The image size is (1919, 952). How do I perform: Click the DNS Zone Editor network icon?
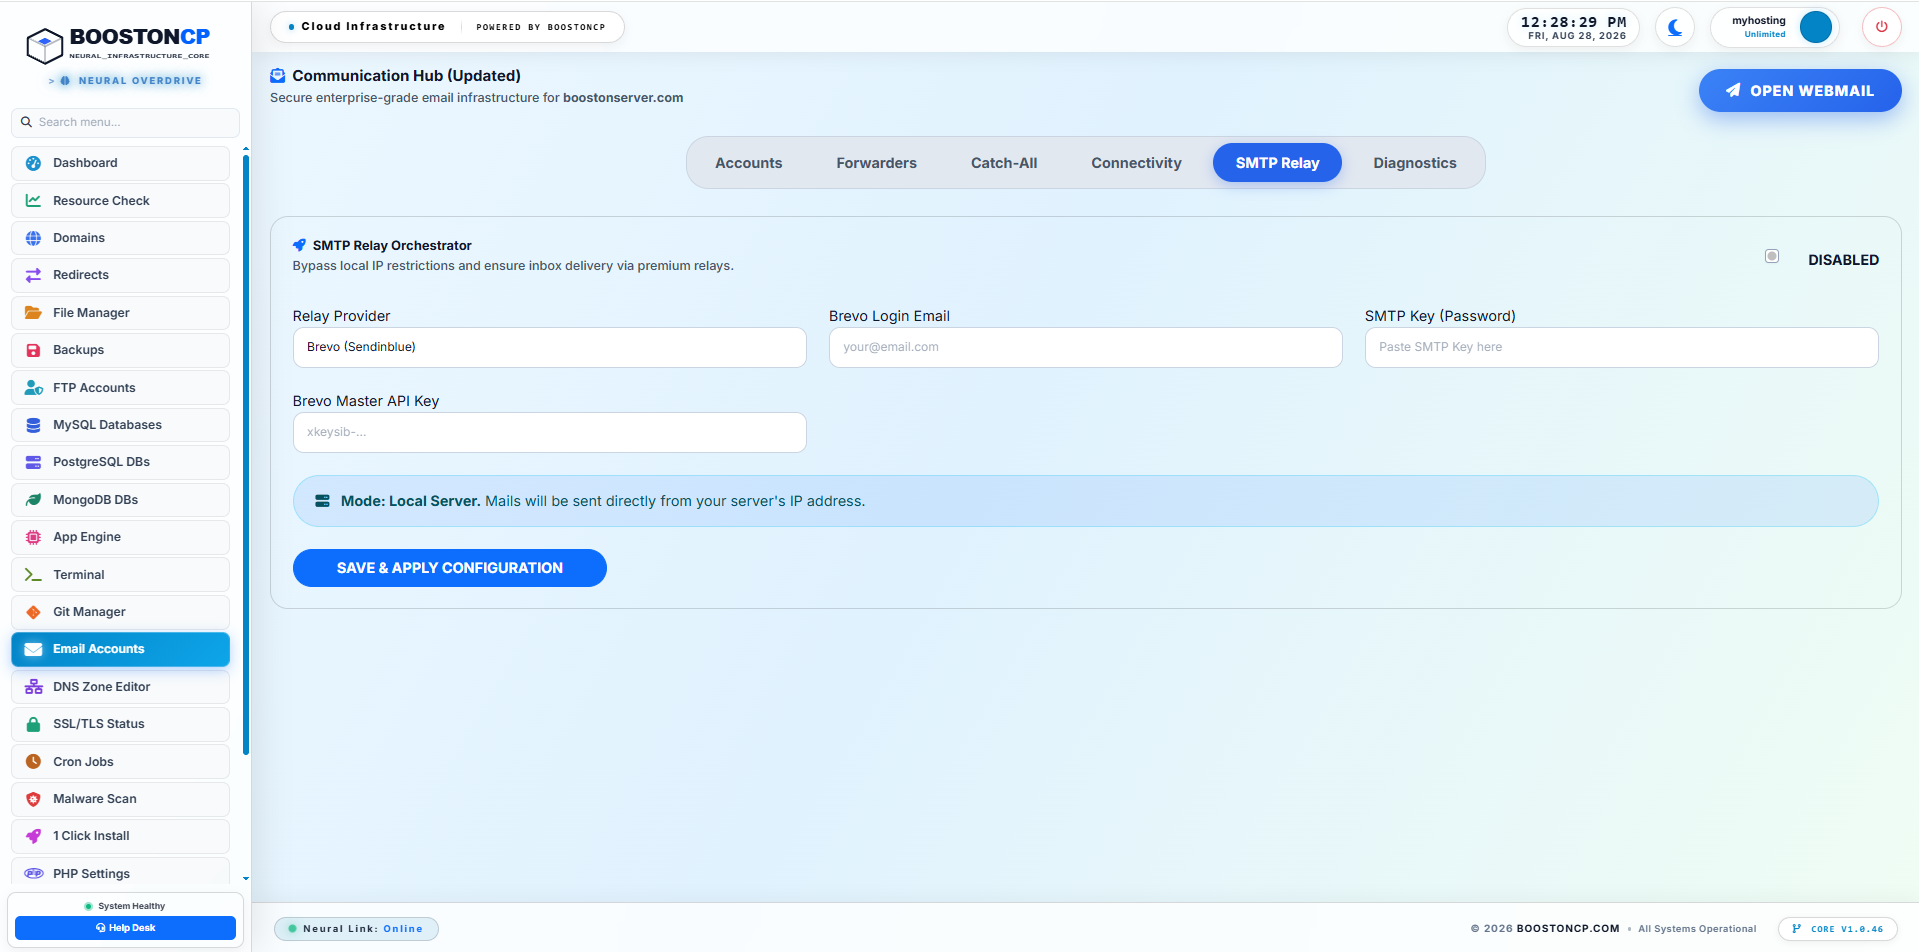click(33, 687)
